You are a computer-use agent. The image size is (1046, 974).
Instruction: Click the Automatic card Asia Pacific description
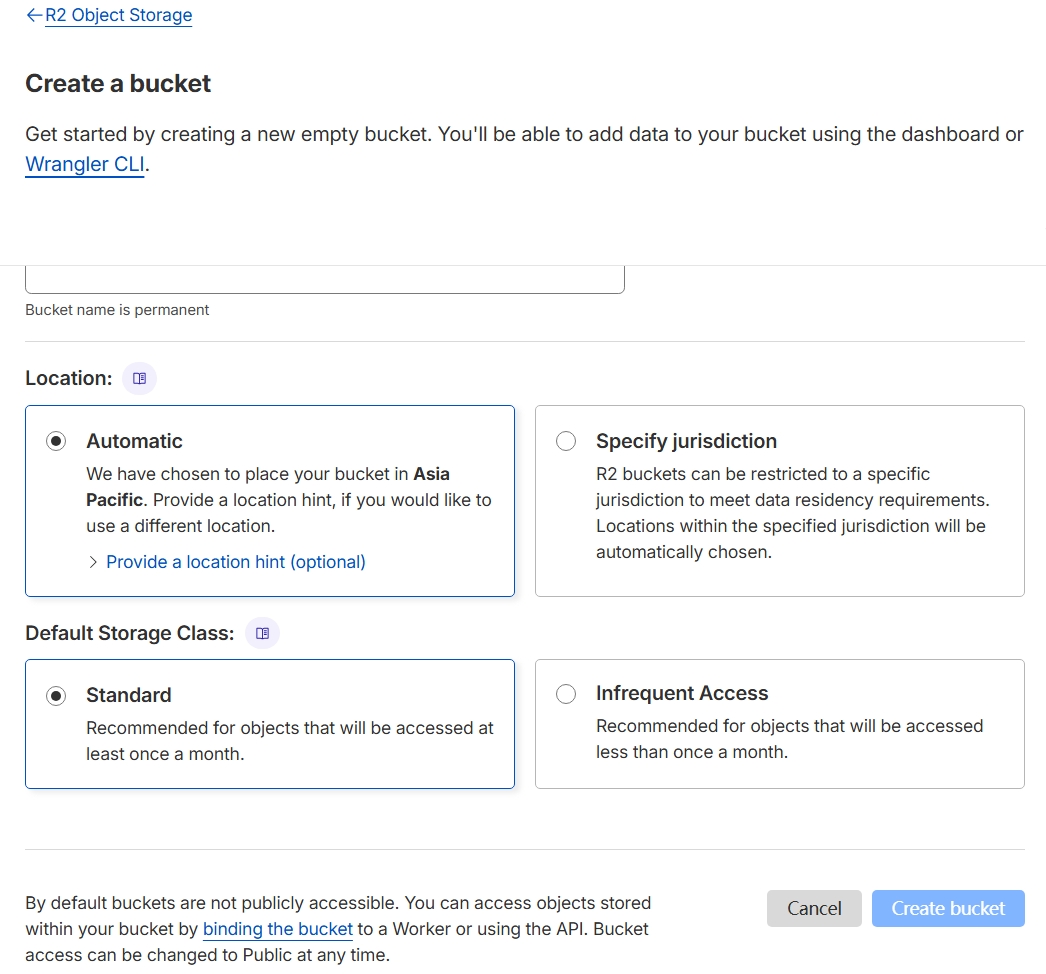[288, 499]
